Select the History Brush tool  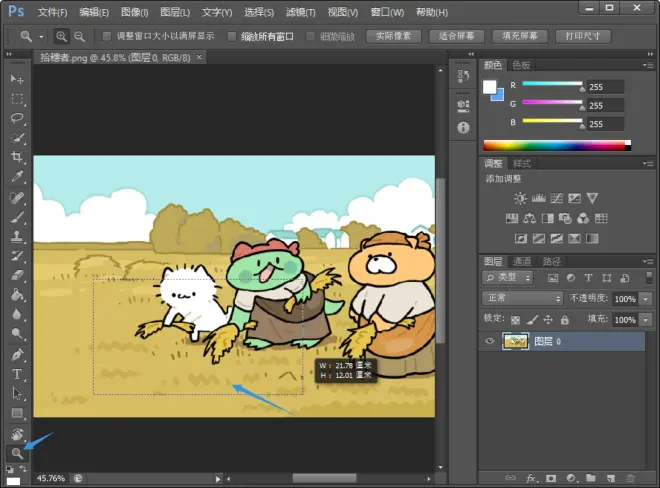click(17, 256)
